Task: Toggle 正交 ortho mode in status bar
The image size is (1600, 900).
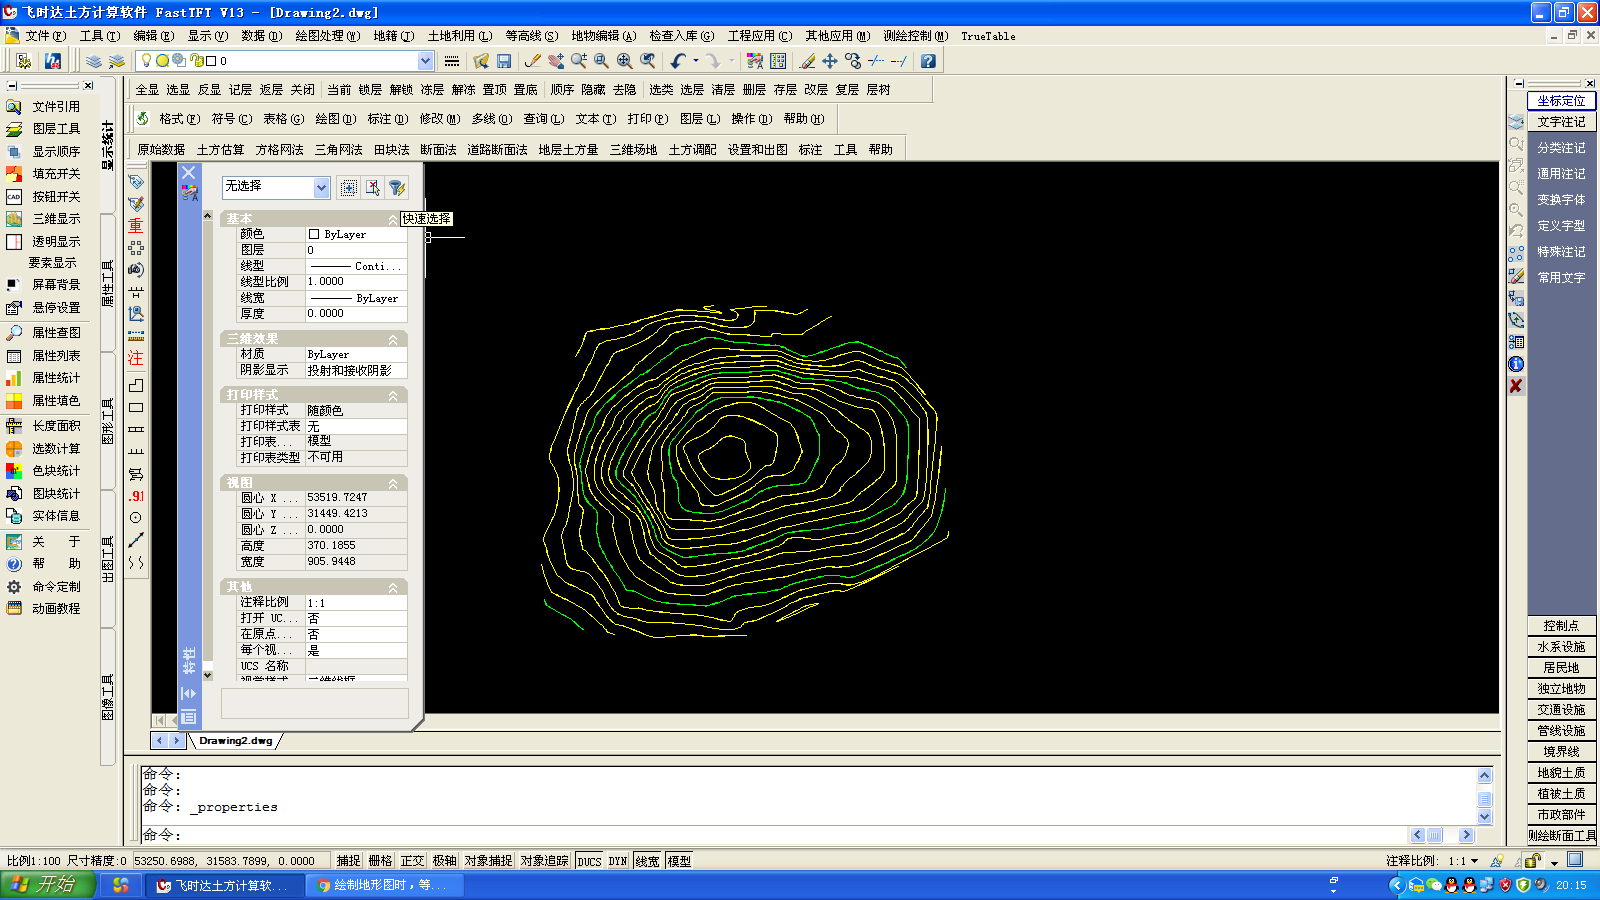Action: pyautogui.click(x=412, y=861)
